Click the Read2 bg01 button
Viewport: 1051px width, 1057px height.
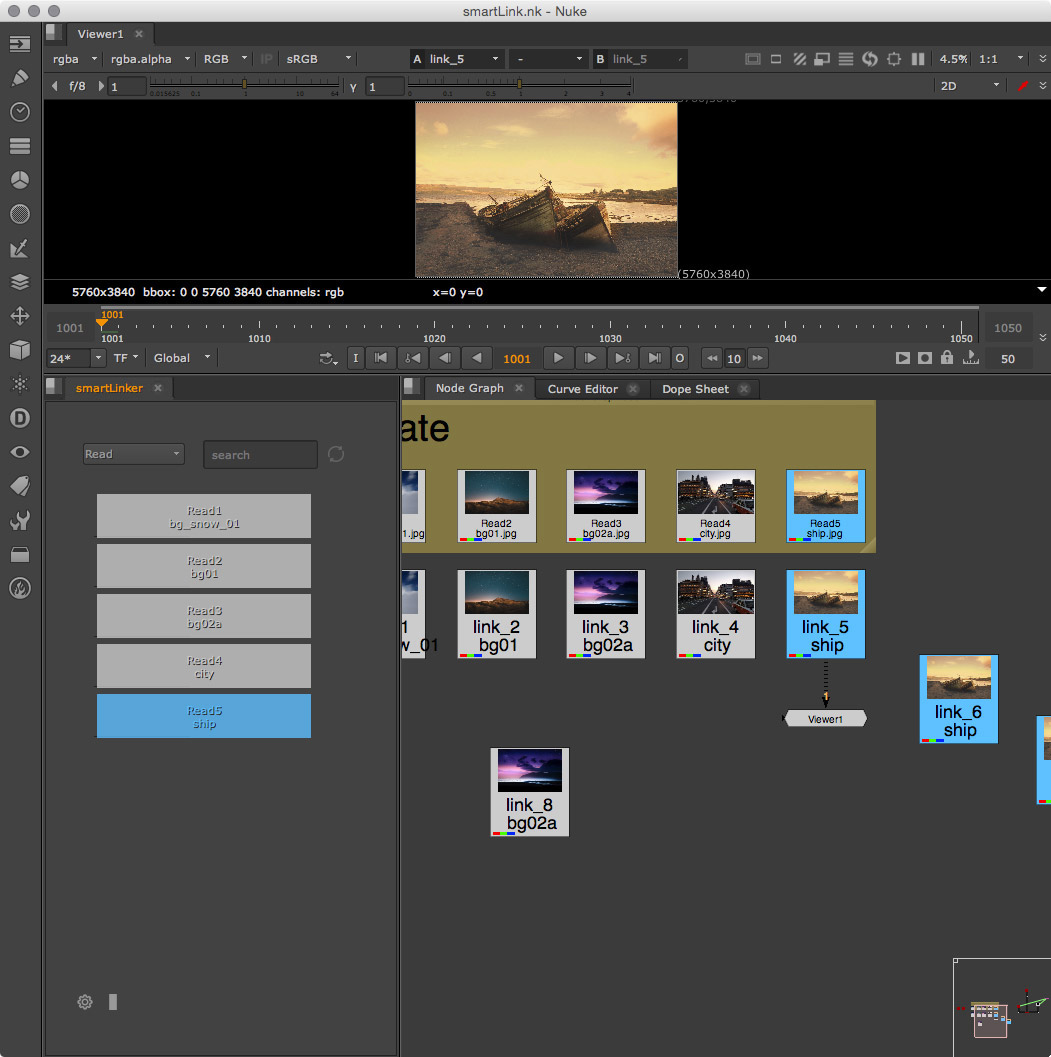[204, 567]
